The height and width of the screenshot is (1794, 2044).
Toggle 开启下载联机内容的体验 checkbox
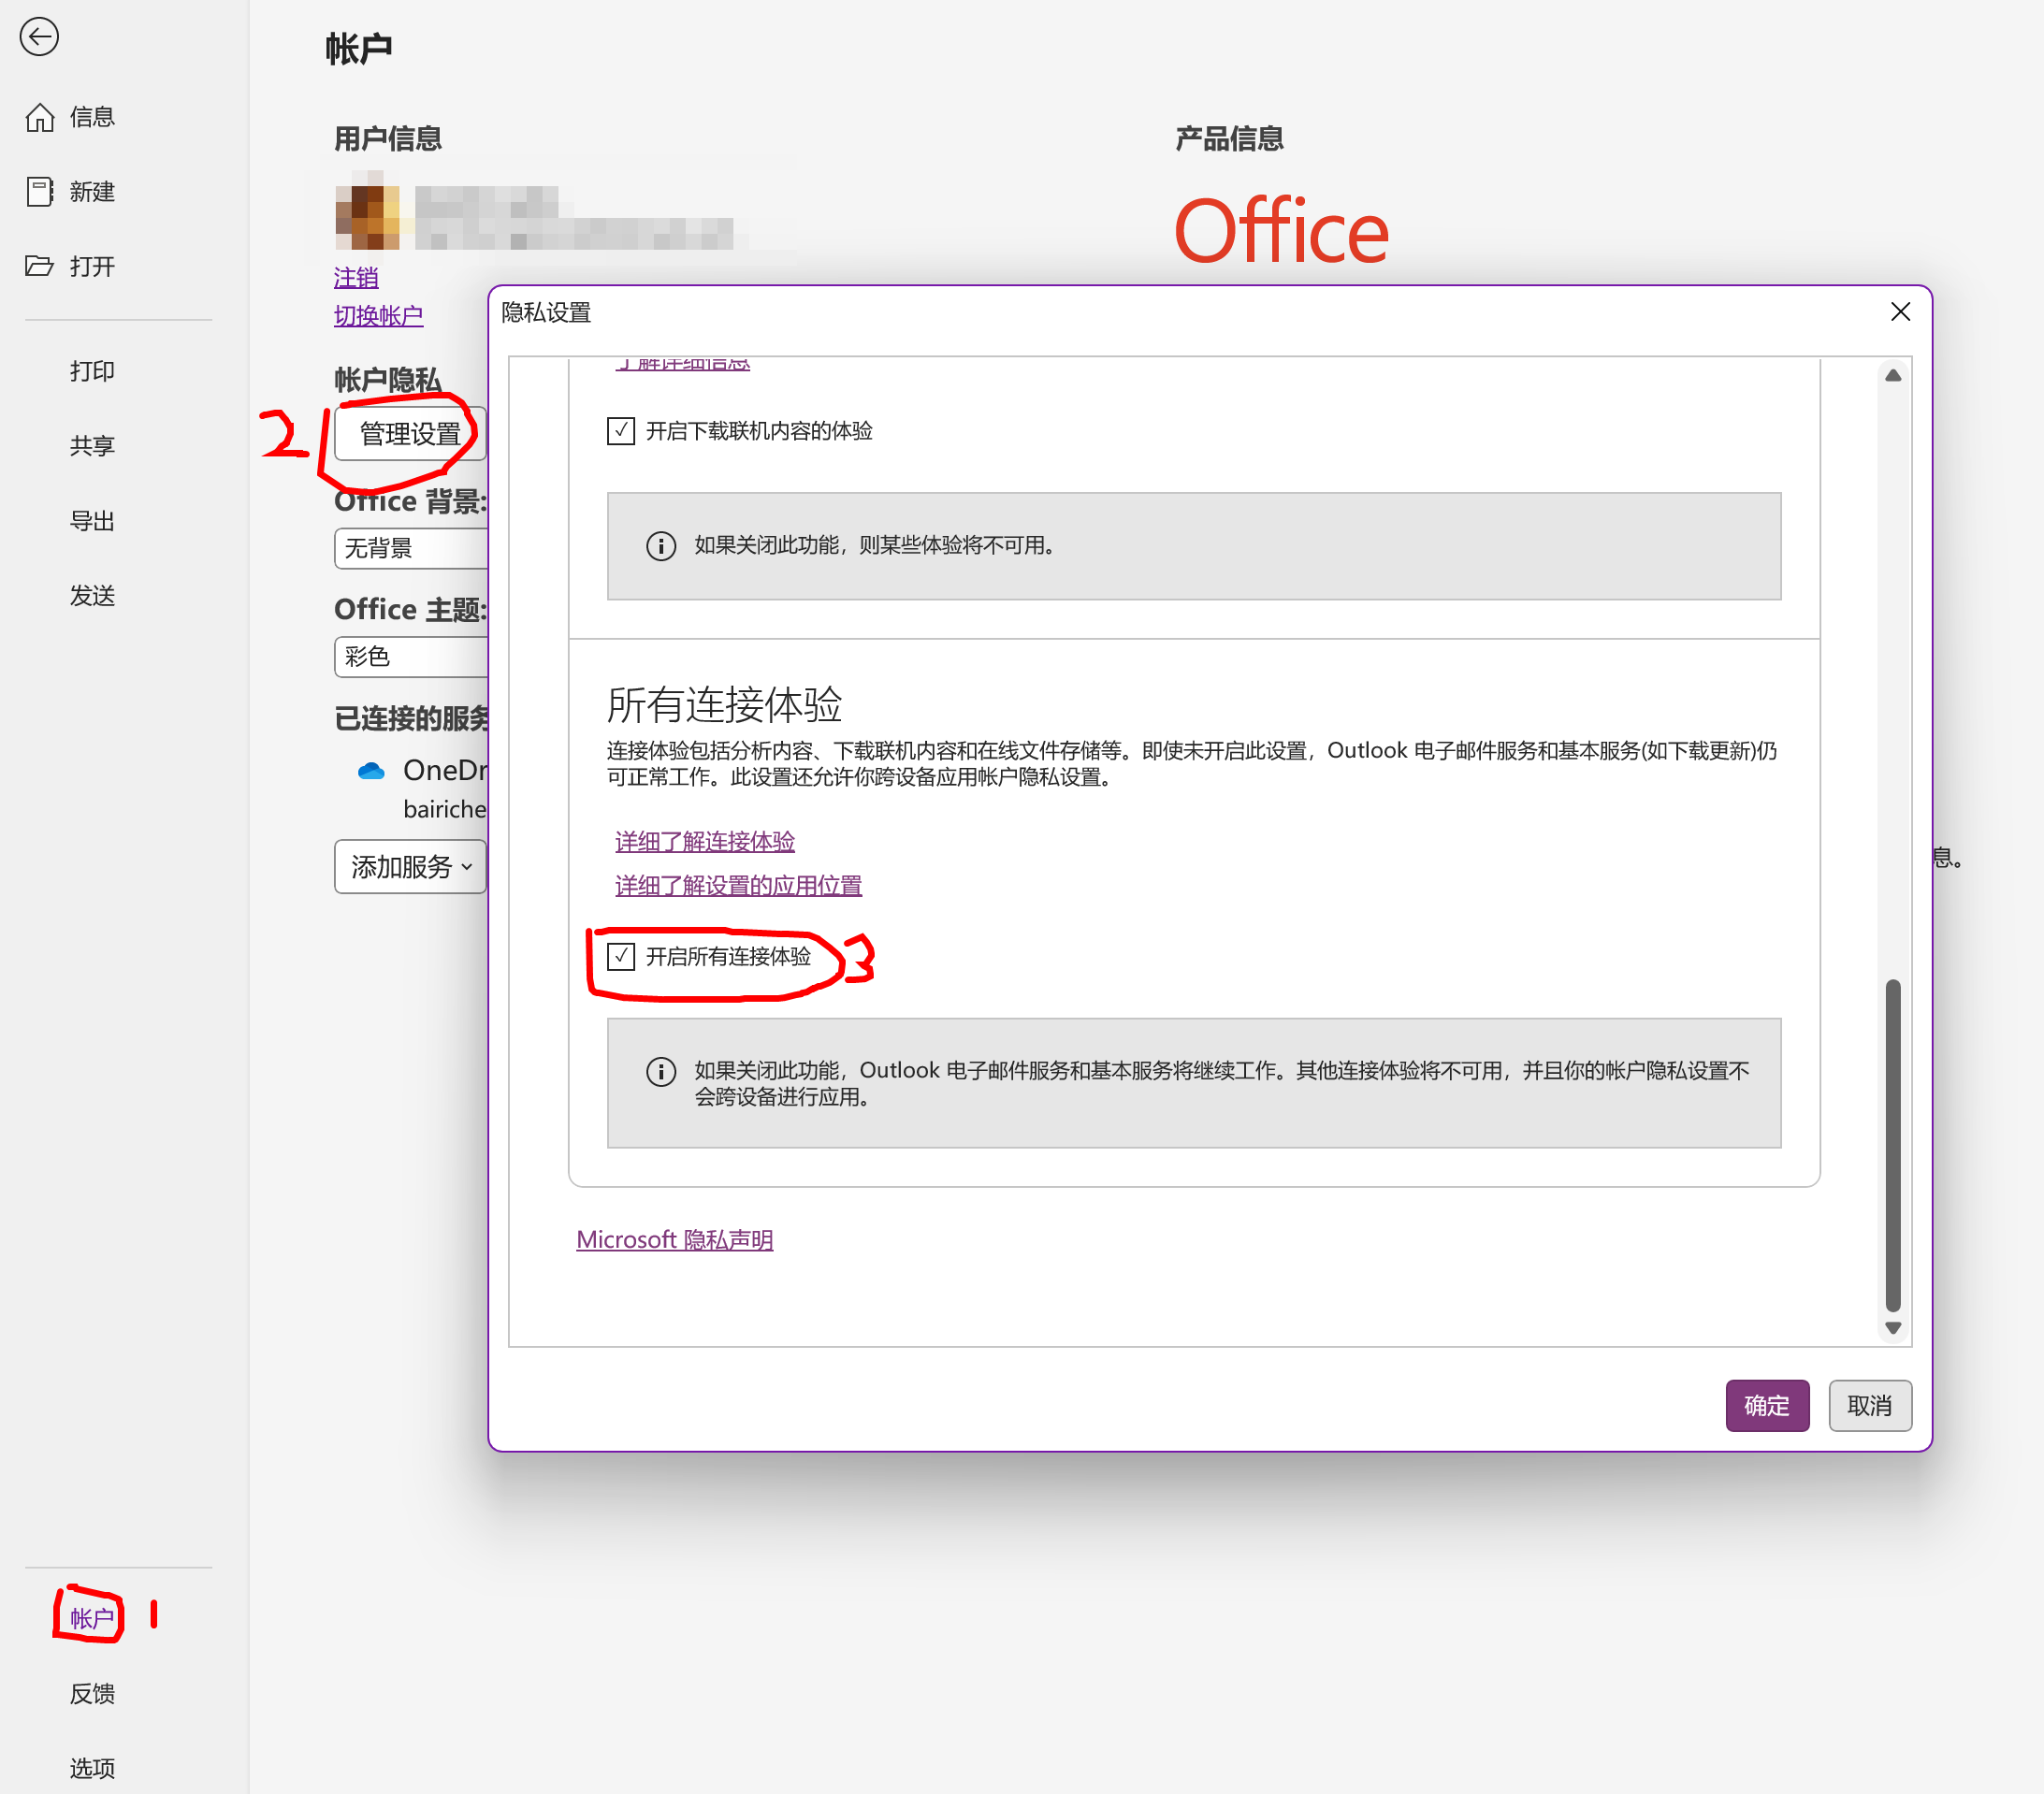pos(621,431)
